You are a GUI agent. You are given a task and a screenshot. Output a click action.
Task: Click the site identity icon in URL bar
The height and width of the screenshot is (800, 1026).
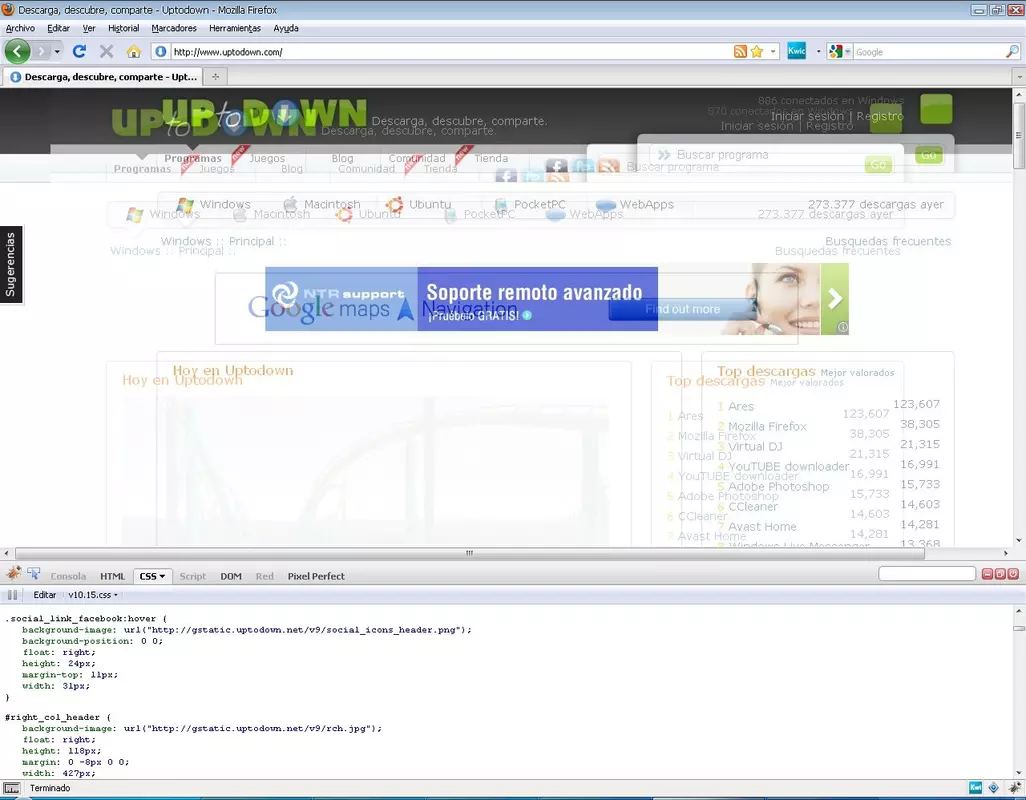click(161, 52)
